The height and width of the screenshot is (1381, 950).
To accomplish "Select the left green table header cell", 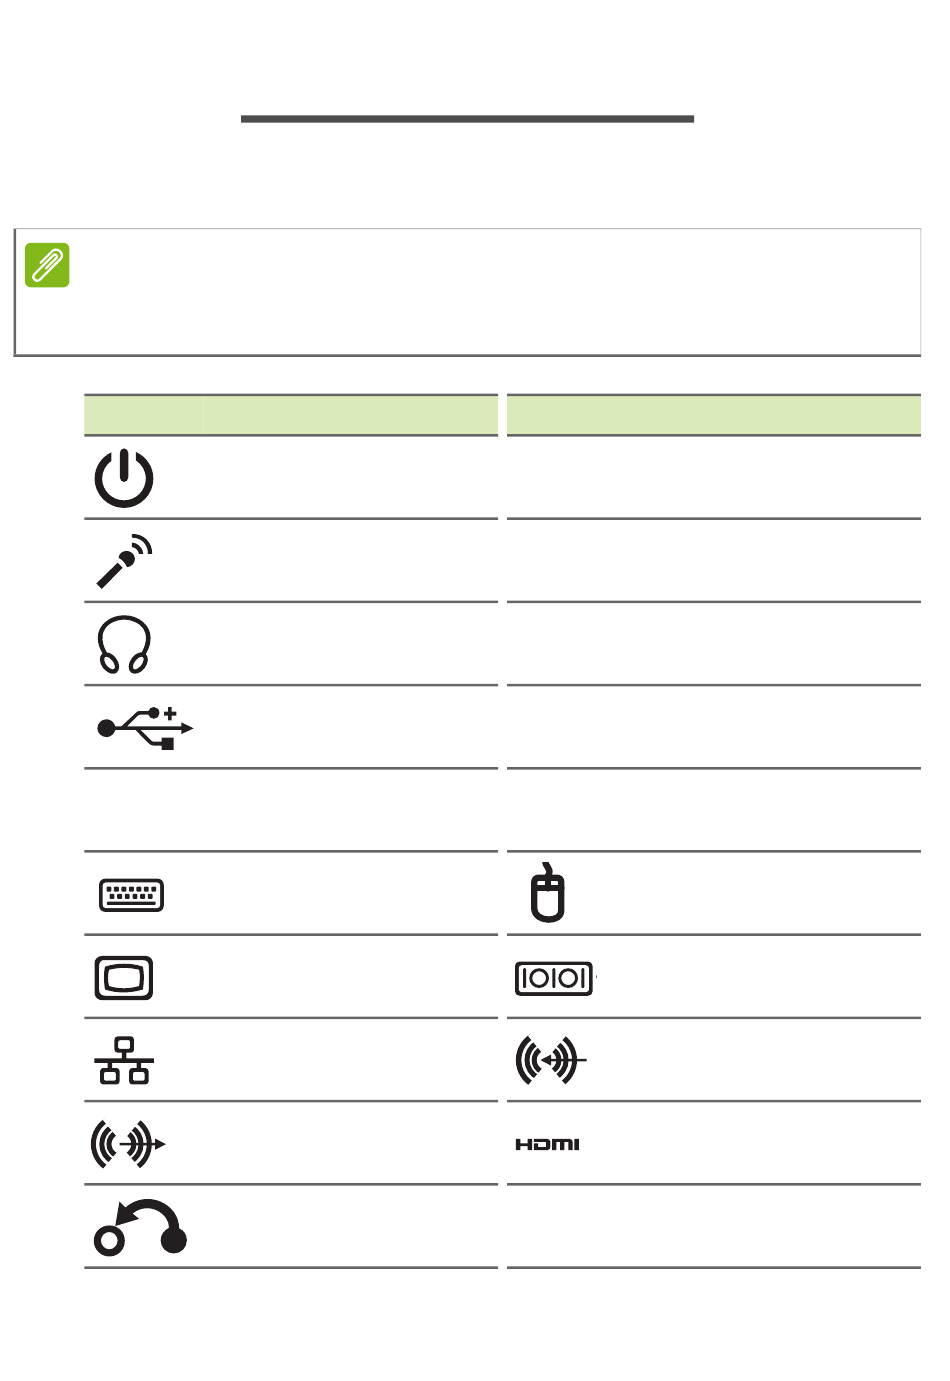I will (x=291, y=415).
